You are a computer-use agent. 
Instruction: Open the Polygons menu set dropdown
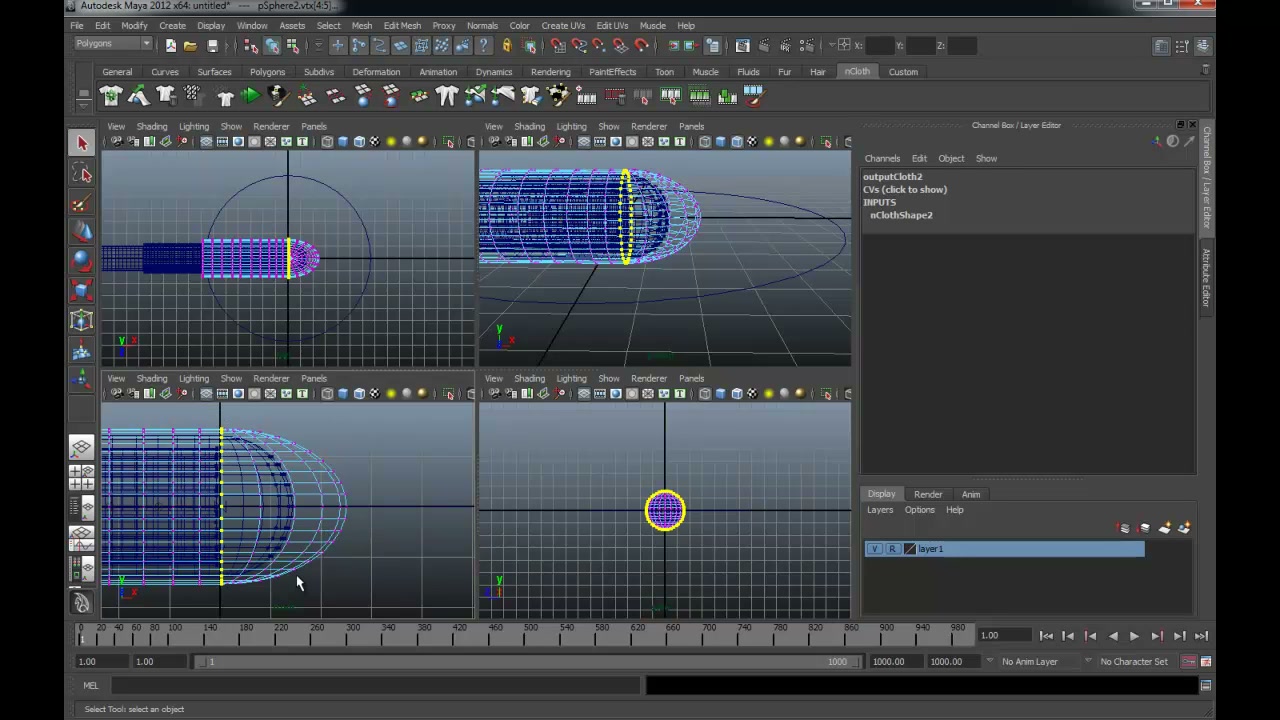pos(113,44)
